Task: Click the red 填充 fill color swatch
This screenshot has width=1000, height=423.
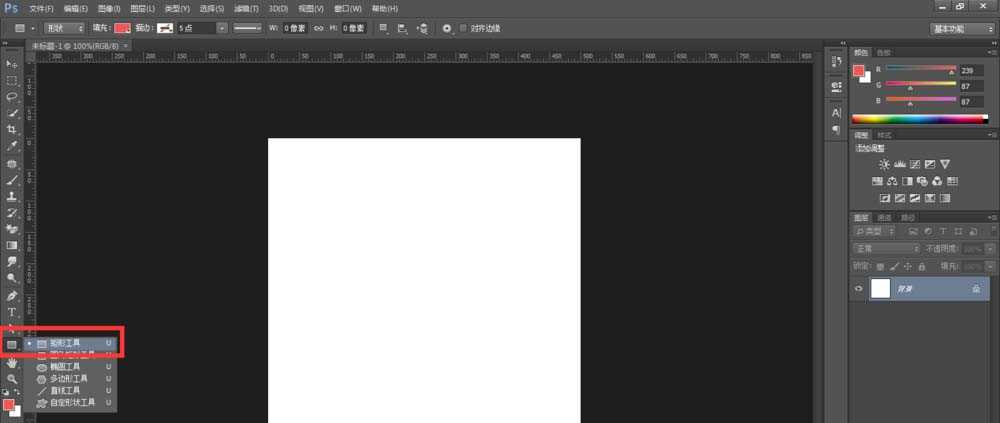Action: (x=122, y=28)
